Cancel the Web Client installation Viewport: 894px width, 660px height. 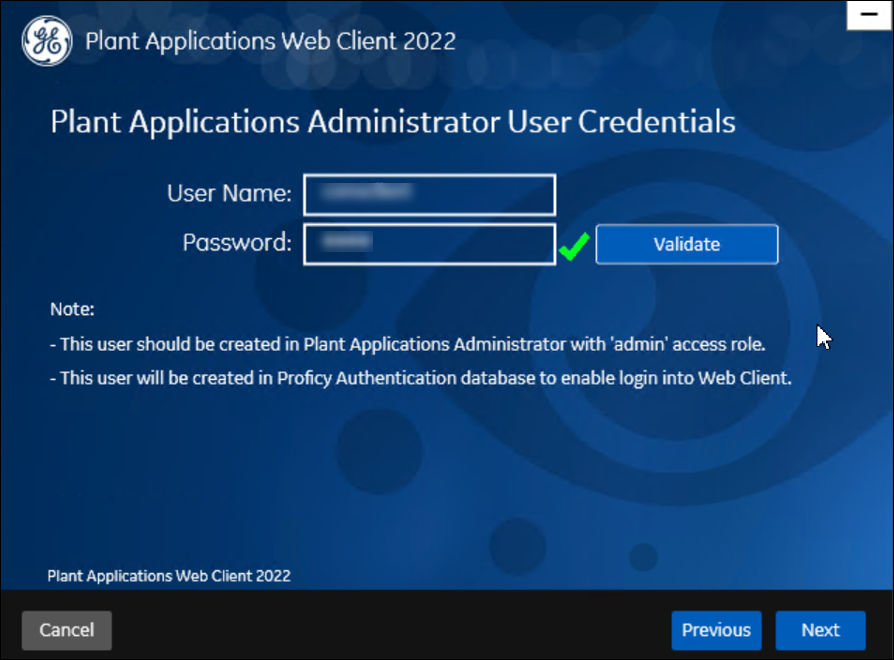pyautogui.click(x=67, y=630)
